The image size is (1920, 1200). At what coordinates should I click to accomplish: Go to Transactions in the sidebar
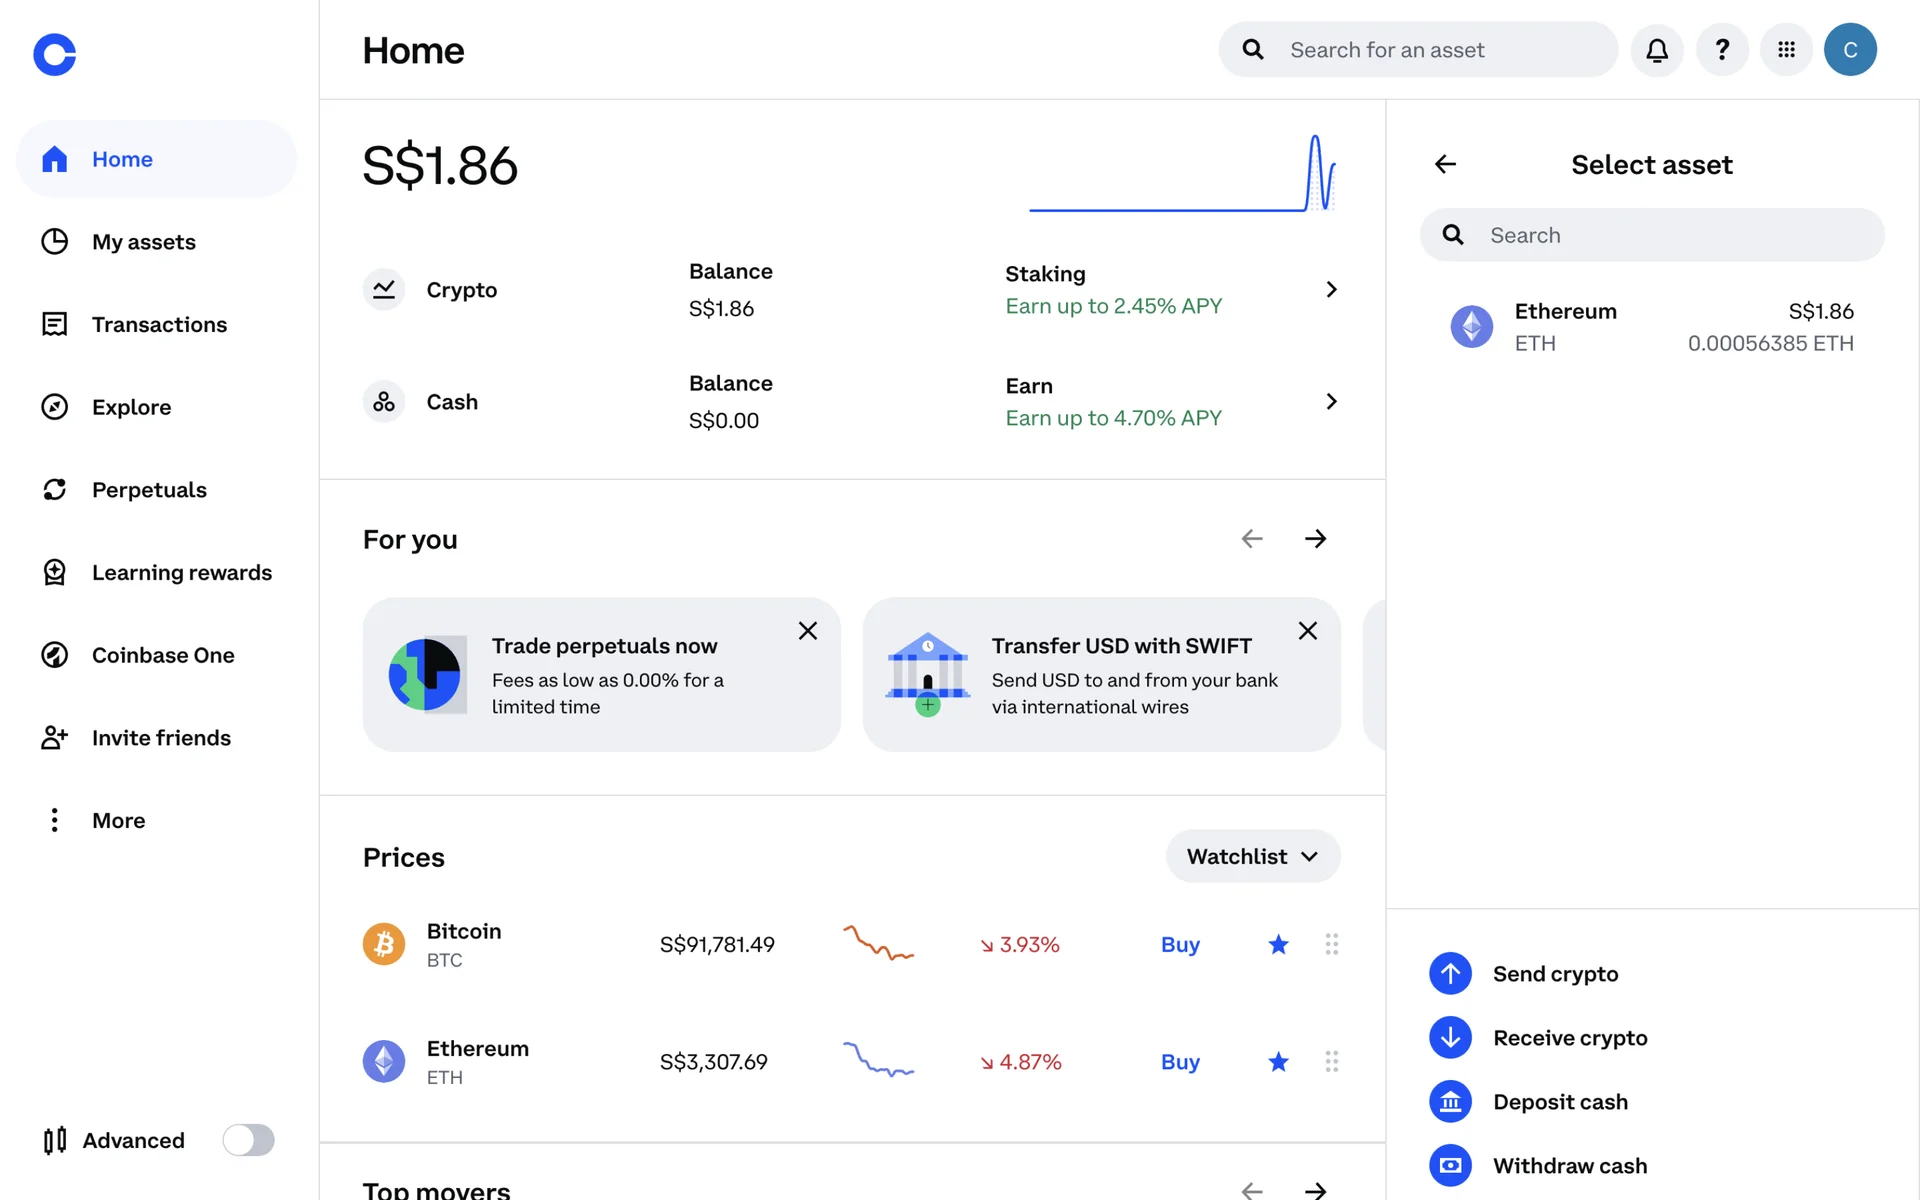point(159,325)
